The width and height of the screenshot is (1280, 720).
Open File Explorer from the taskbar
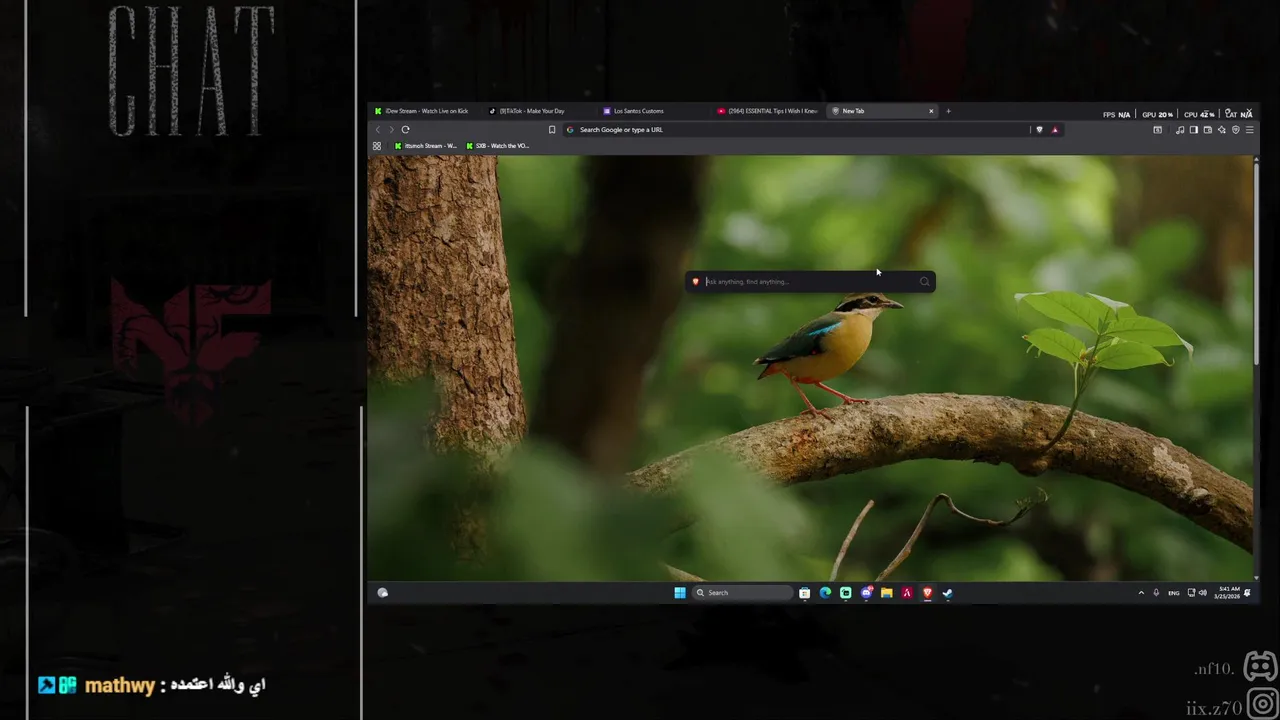(887, 593)
